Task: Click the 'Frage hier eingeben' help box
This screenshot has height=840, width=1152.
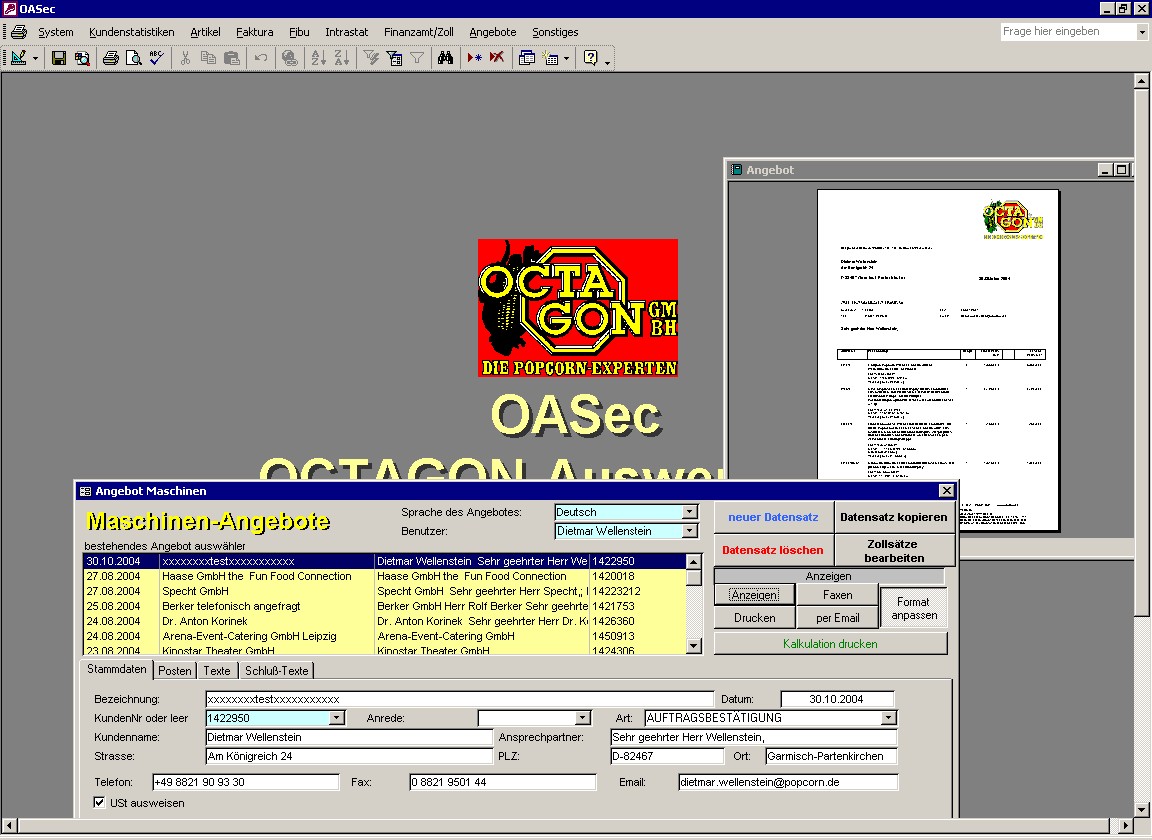Action: pyautogui.click(x=1068, y=32)
